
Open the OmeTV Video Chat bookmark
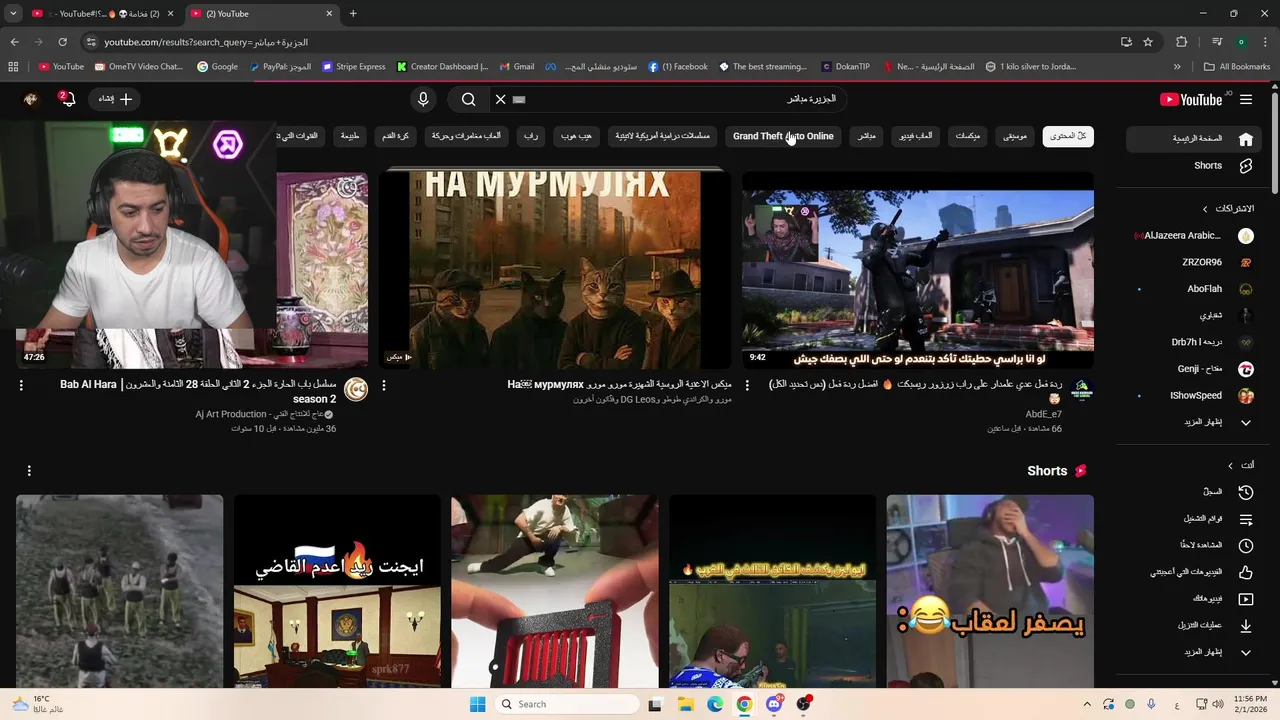pos(139,67)
